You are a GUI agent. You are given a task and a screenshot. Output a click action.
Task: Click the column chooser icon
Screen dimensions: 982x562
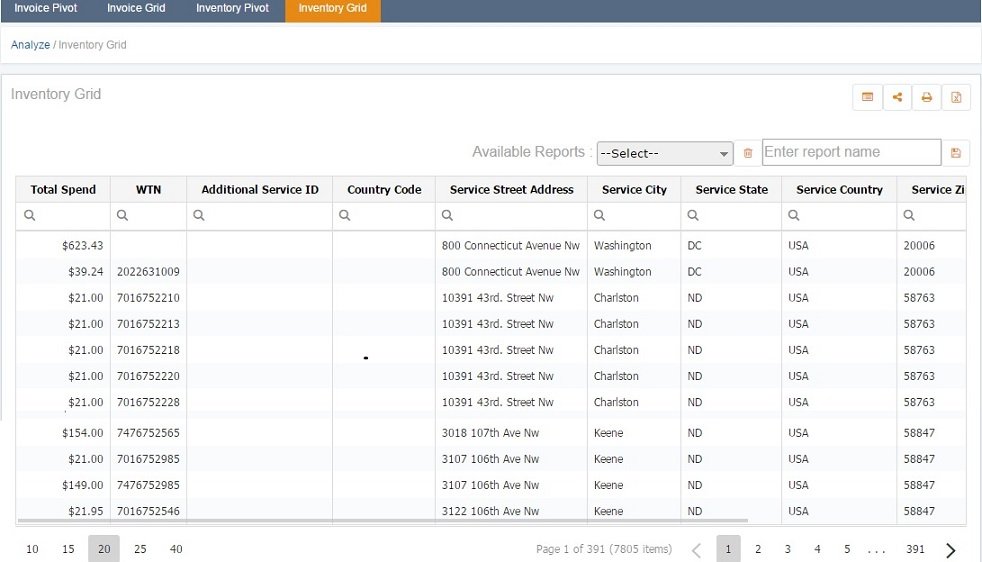point(867,97)
